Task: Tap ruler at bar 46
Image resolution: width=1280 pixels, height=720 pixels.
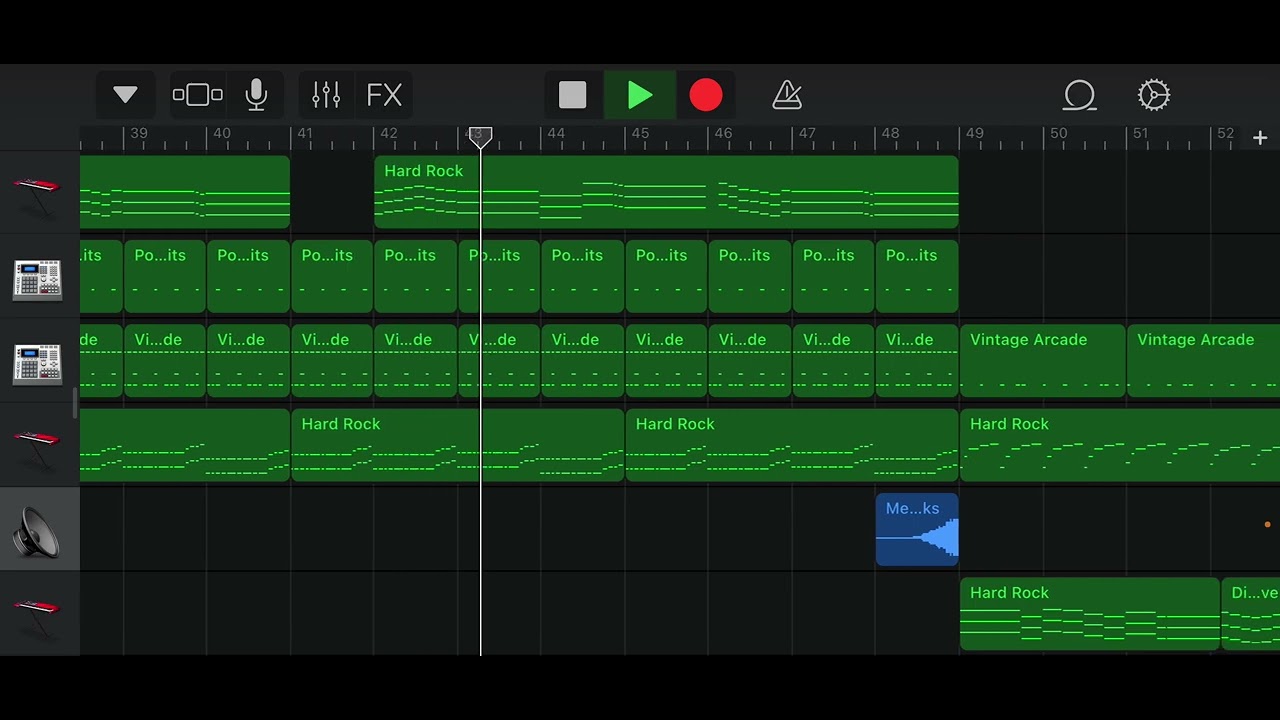Action: (723, 134)
